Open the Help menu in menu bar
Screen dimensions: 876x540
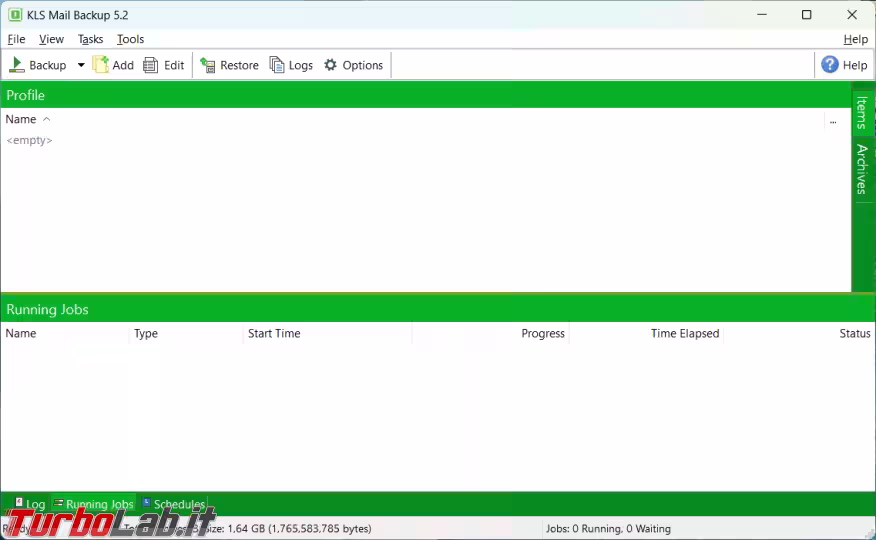(855, 39)
